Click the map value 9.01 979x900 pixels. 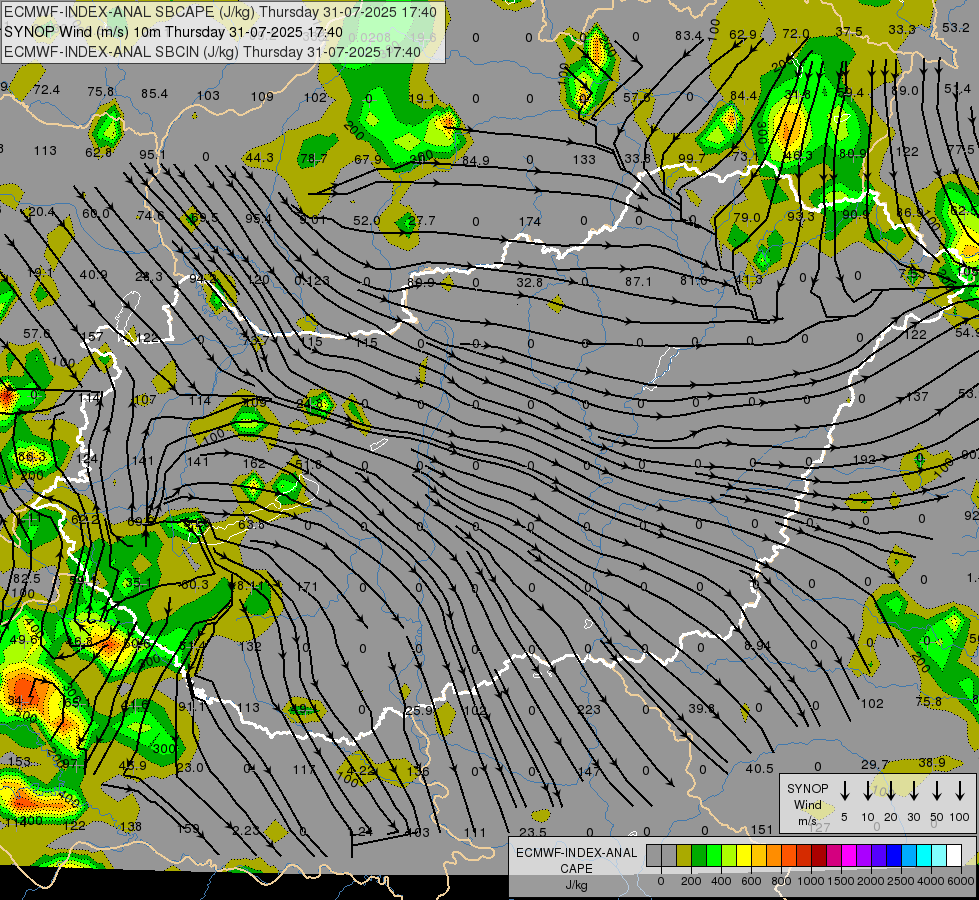tap(312, 219)
